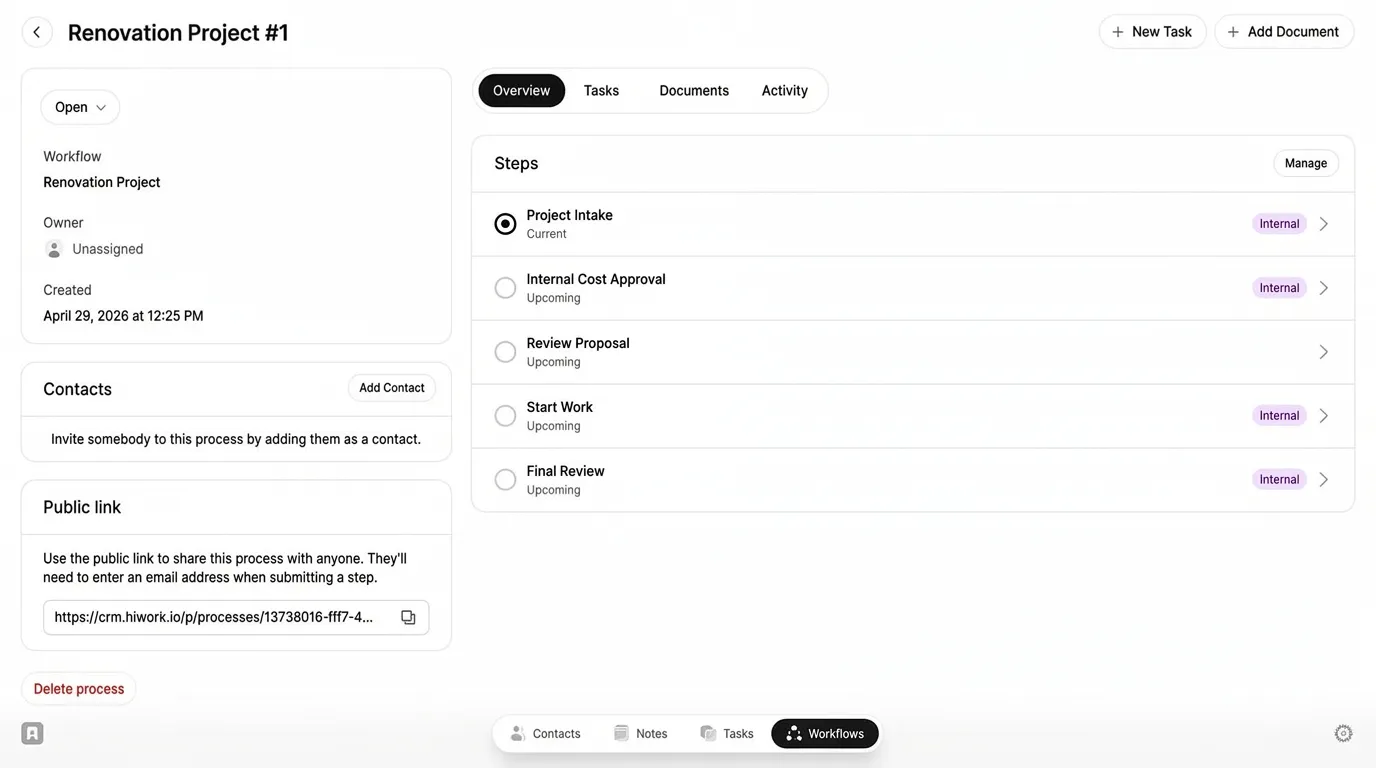Open the Open status dropdown
The height and width of the screenshot is (768, 1376).
[x=80, y=107]
